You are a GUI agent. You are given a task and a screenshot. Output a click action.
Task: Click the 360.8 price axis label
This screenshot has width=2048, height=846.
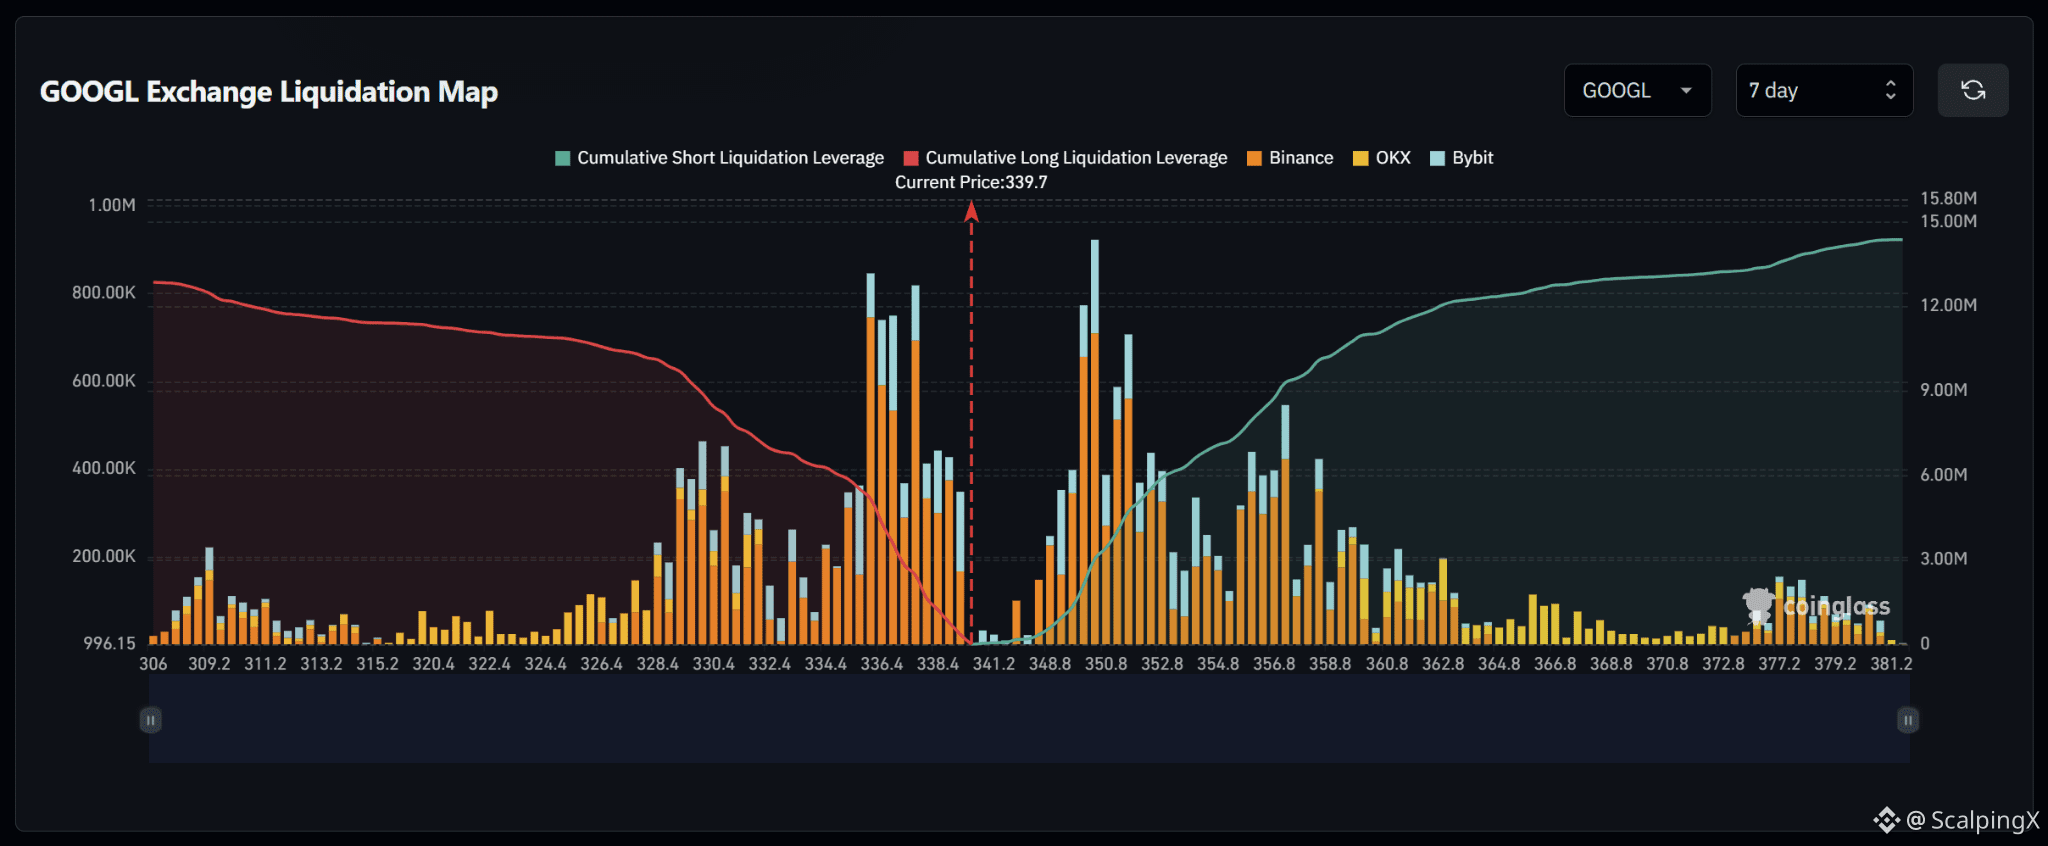click(x=1387, y=664)
